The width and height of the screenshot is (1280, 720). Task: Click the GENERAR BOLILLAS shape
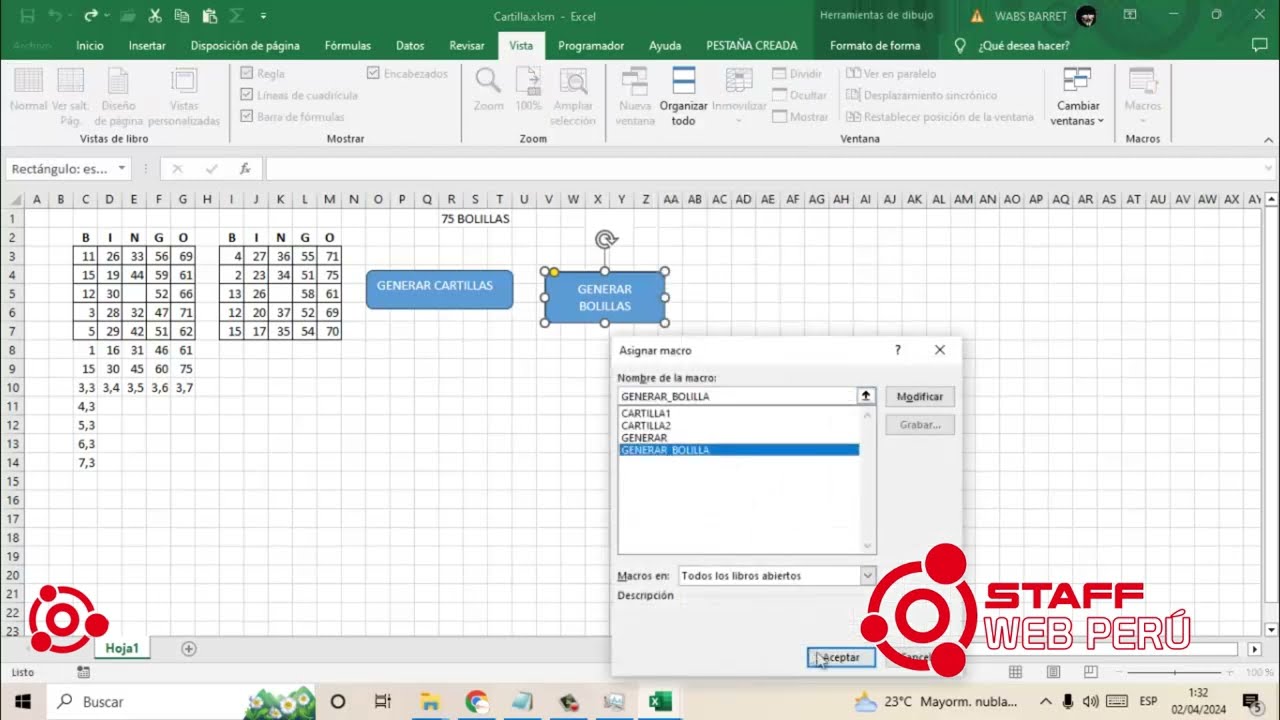pyautogui.click(x=605, y=298)
